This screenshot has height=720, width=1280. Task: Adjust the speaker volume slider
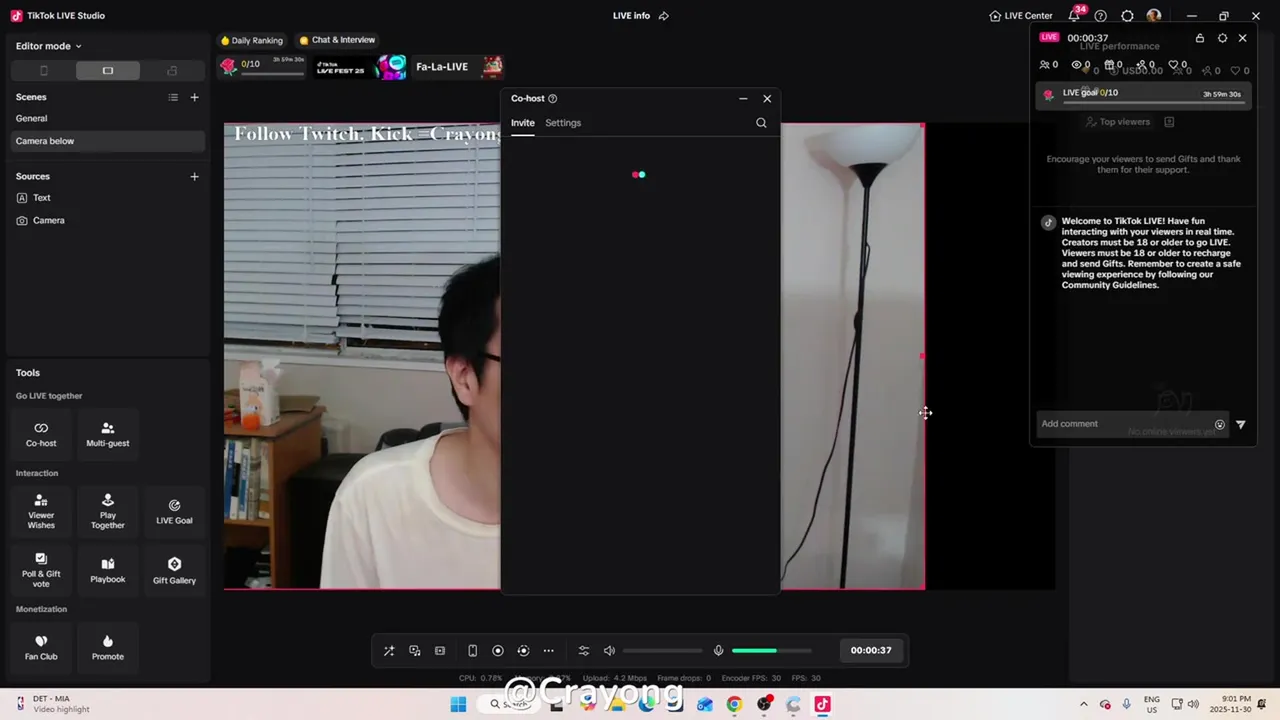pyautogui.click(x=662, y=651)
